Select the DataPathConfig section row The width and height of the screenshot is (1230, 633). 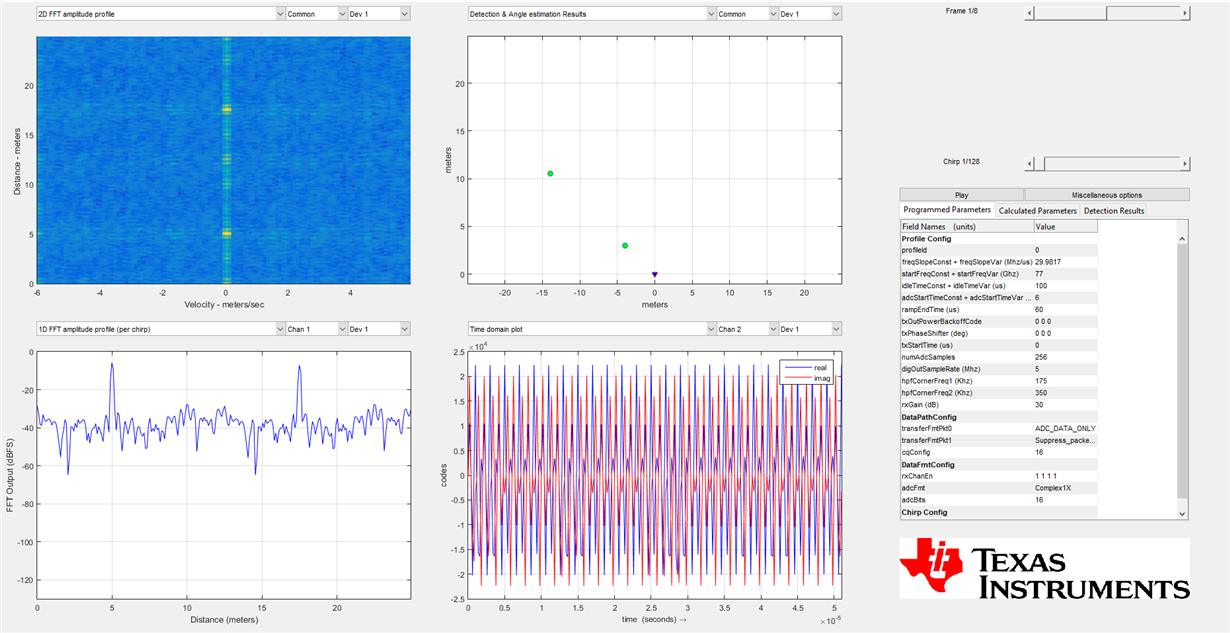click(999, 417)
